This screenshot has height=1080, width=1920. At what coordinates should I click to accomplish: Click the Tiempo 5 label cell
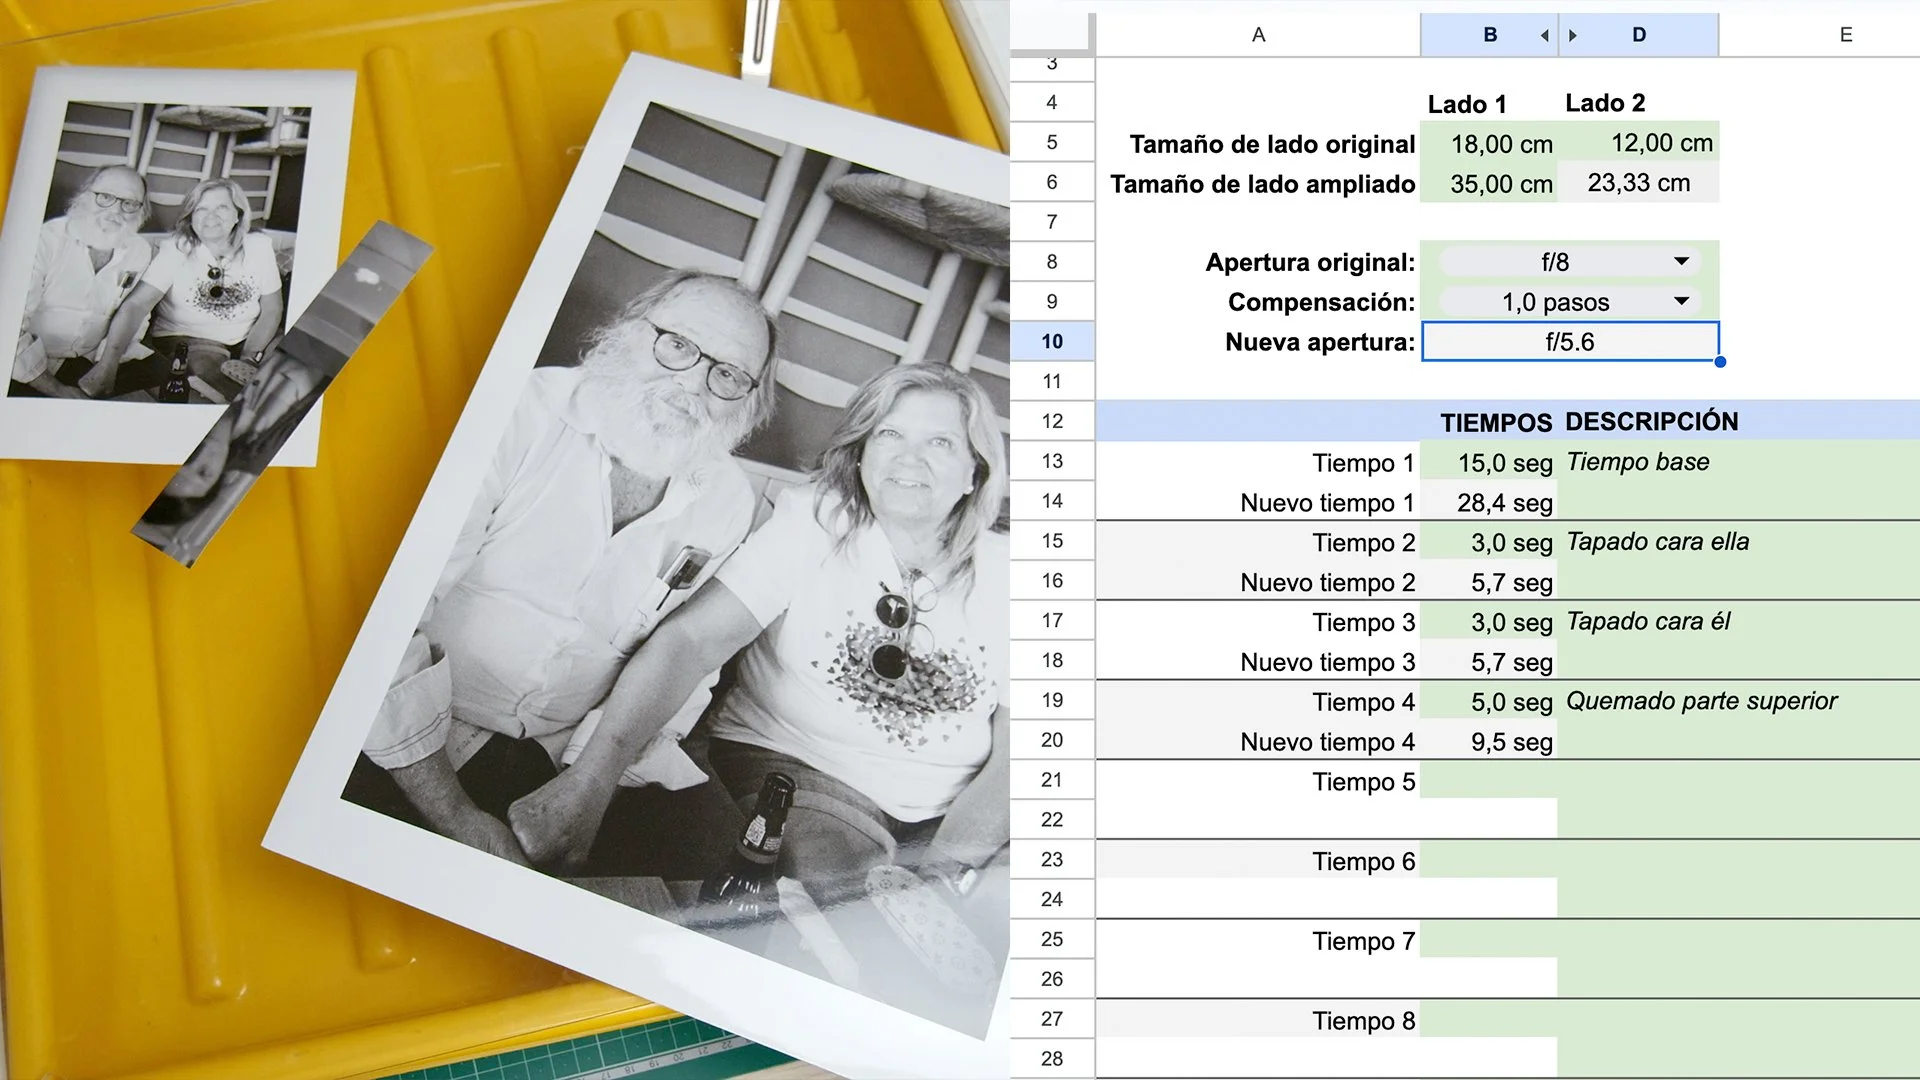tap(1258, 782)
